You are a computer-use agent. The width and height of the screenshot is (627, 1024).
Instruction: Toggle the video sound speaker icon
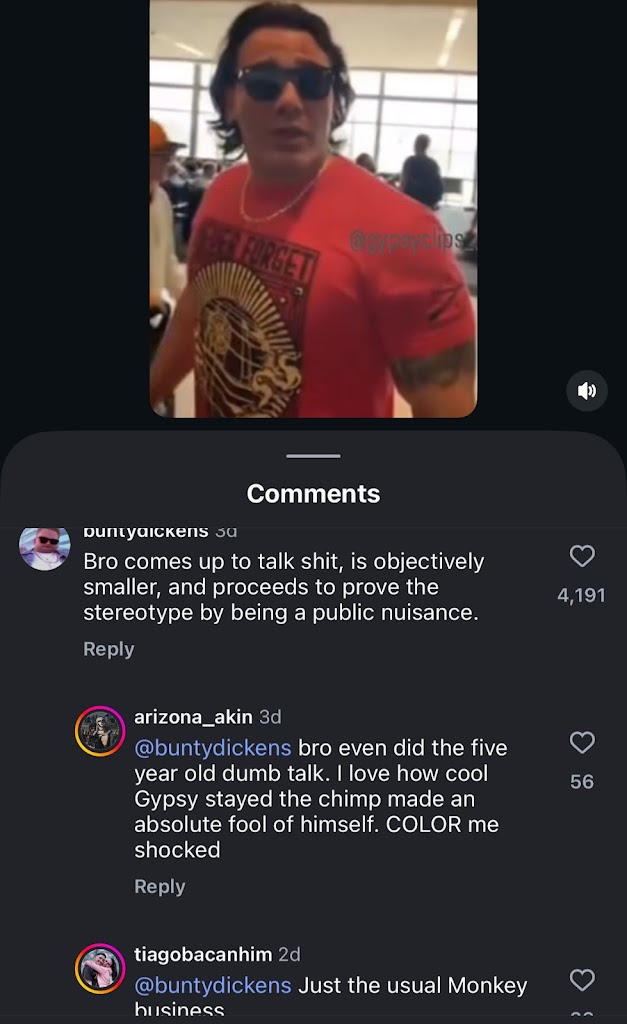(x=587, y=390)
